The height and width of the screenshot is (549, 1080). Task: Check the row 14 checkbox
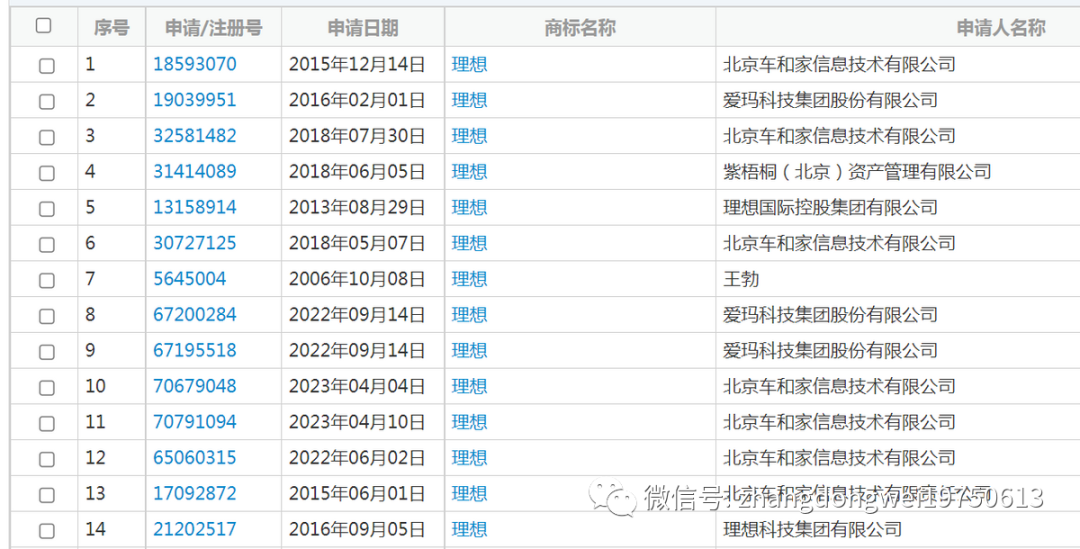[46, 532]
